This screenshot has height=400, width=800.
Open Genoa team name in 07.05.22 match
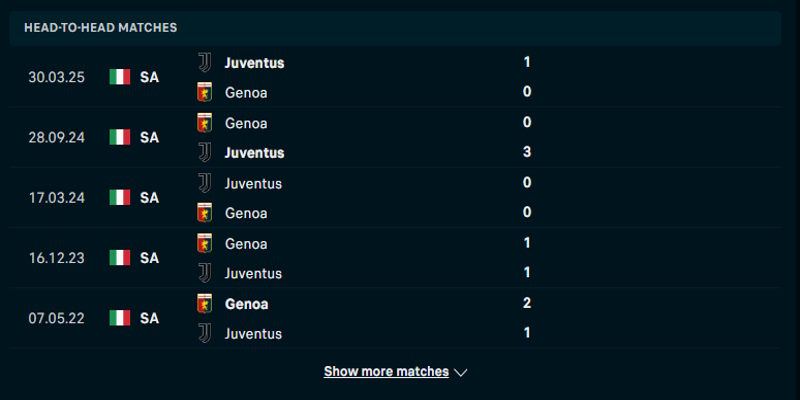246,304
